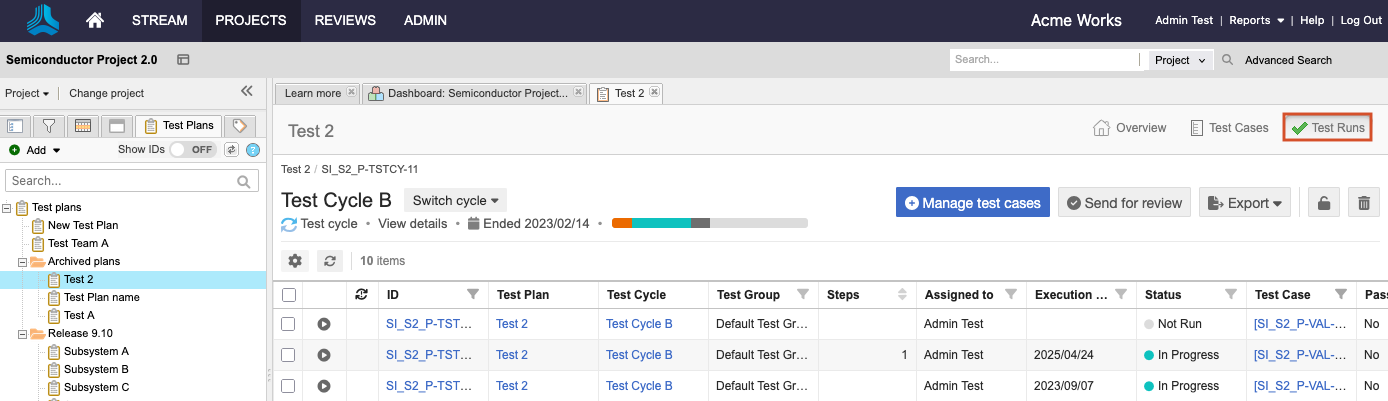Run the first test run with the play icon

click(x=324, y=324)
